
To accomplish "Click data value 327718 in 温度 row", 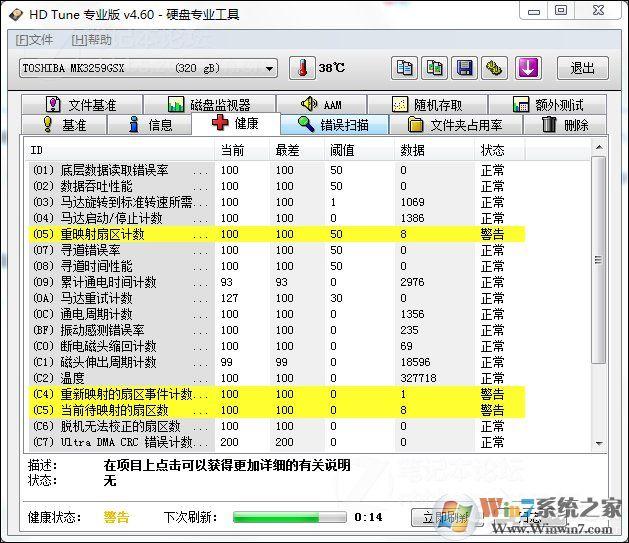I will point(418,378).
